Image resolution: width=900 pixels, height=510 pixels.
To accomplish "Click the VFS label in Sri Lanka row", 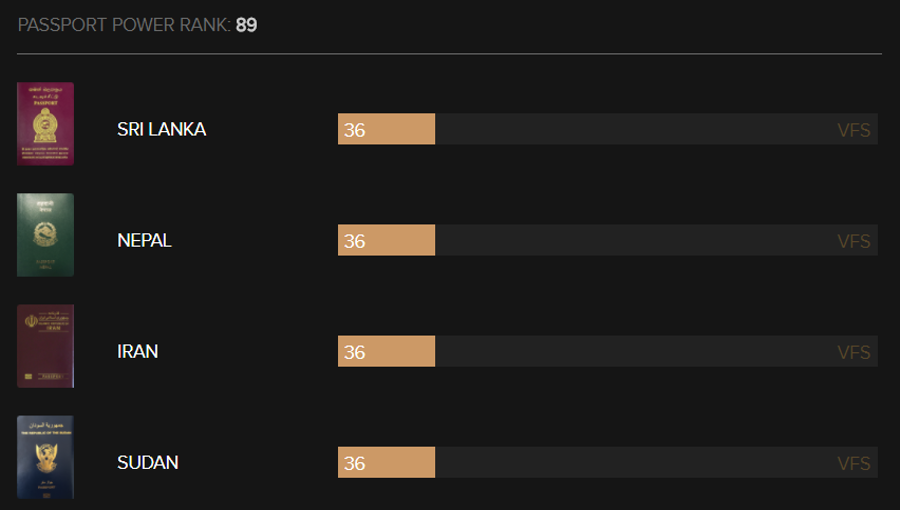I will click(854, 130).
